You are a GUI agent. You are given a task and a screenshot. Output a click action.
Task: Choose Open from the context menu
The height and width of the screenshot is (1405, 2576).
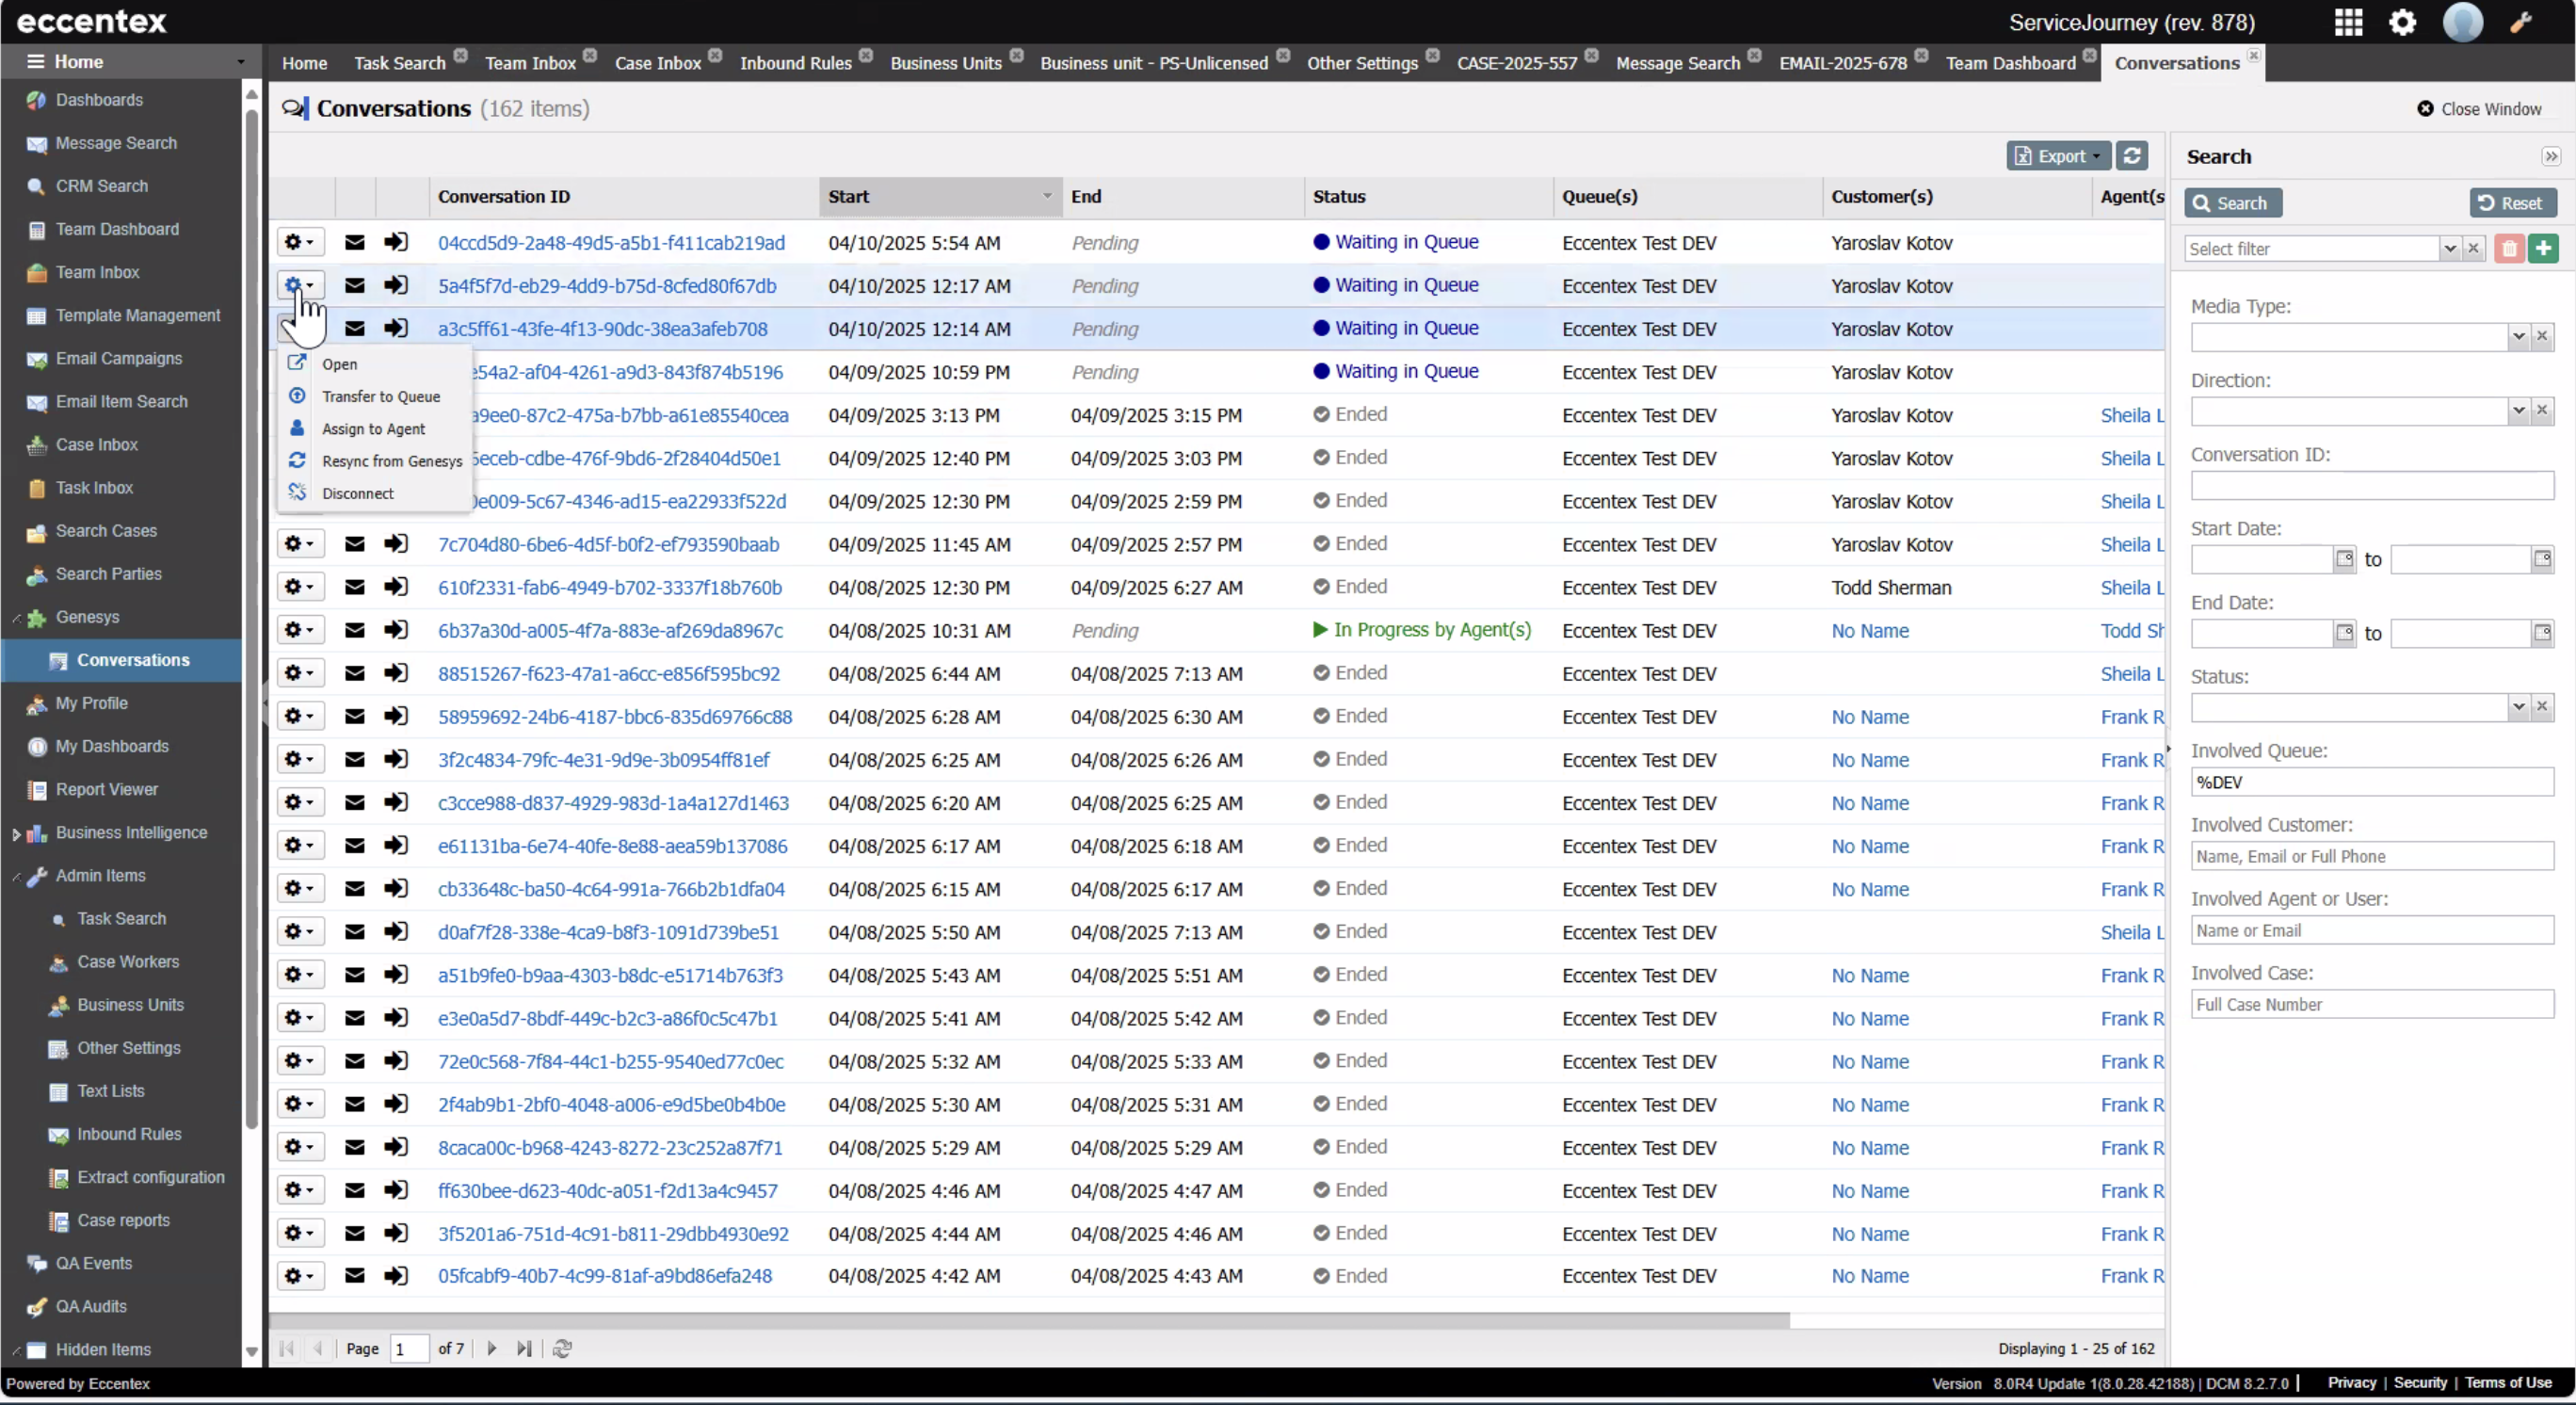(x=339, y=365)
